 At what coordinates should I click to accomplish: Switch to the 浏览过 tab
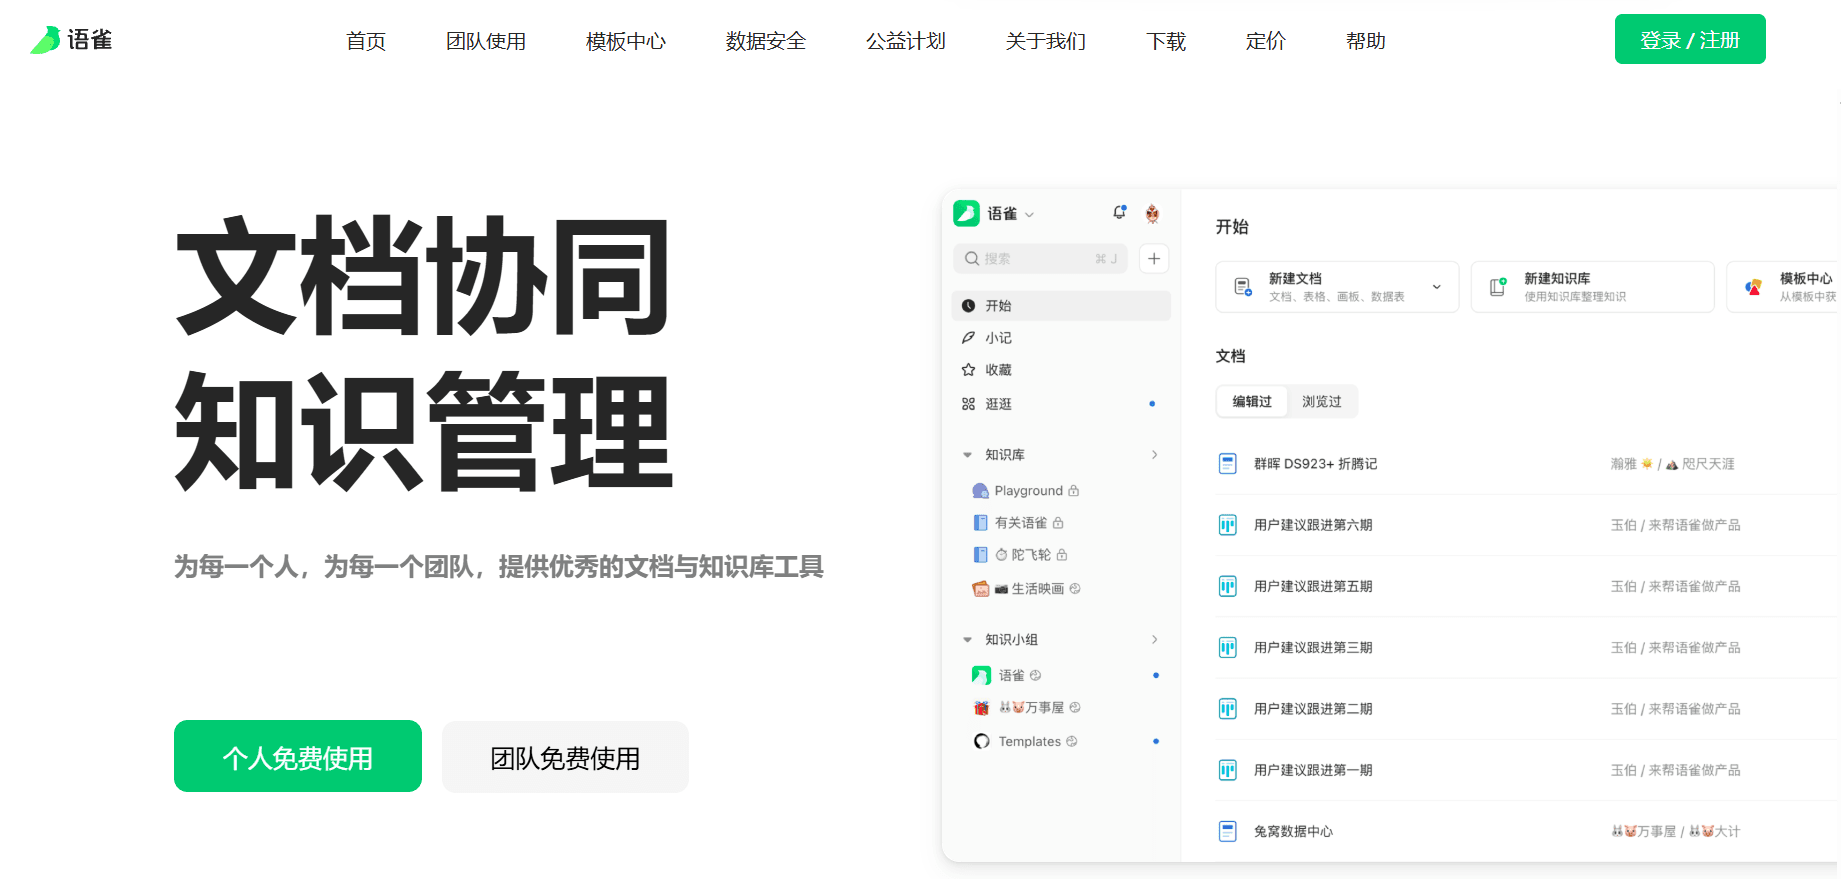1322,402
